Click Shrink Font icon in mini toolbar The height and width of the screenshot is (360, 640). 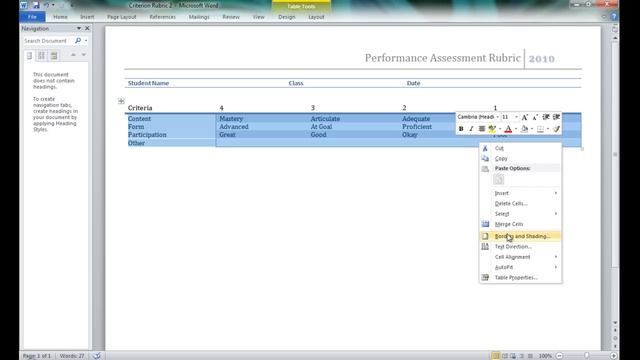click(535, 117)
